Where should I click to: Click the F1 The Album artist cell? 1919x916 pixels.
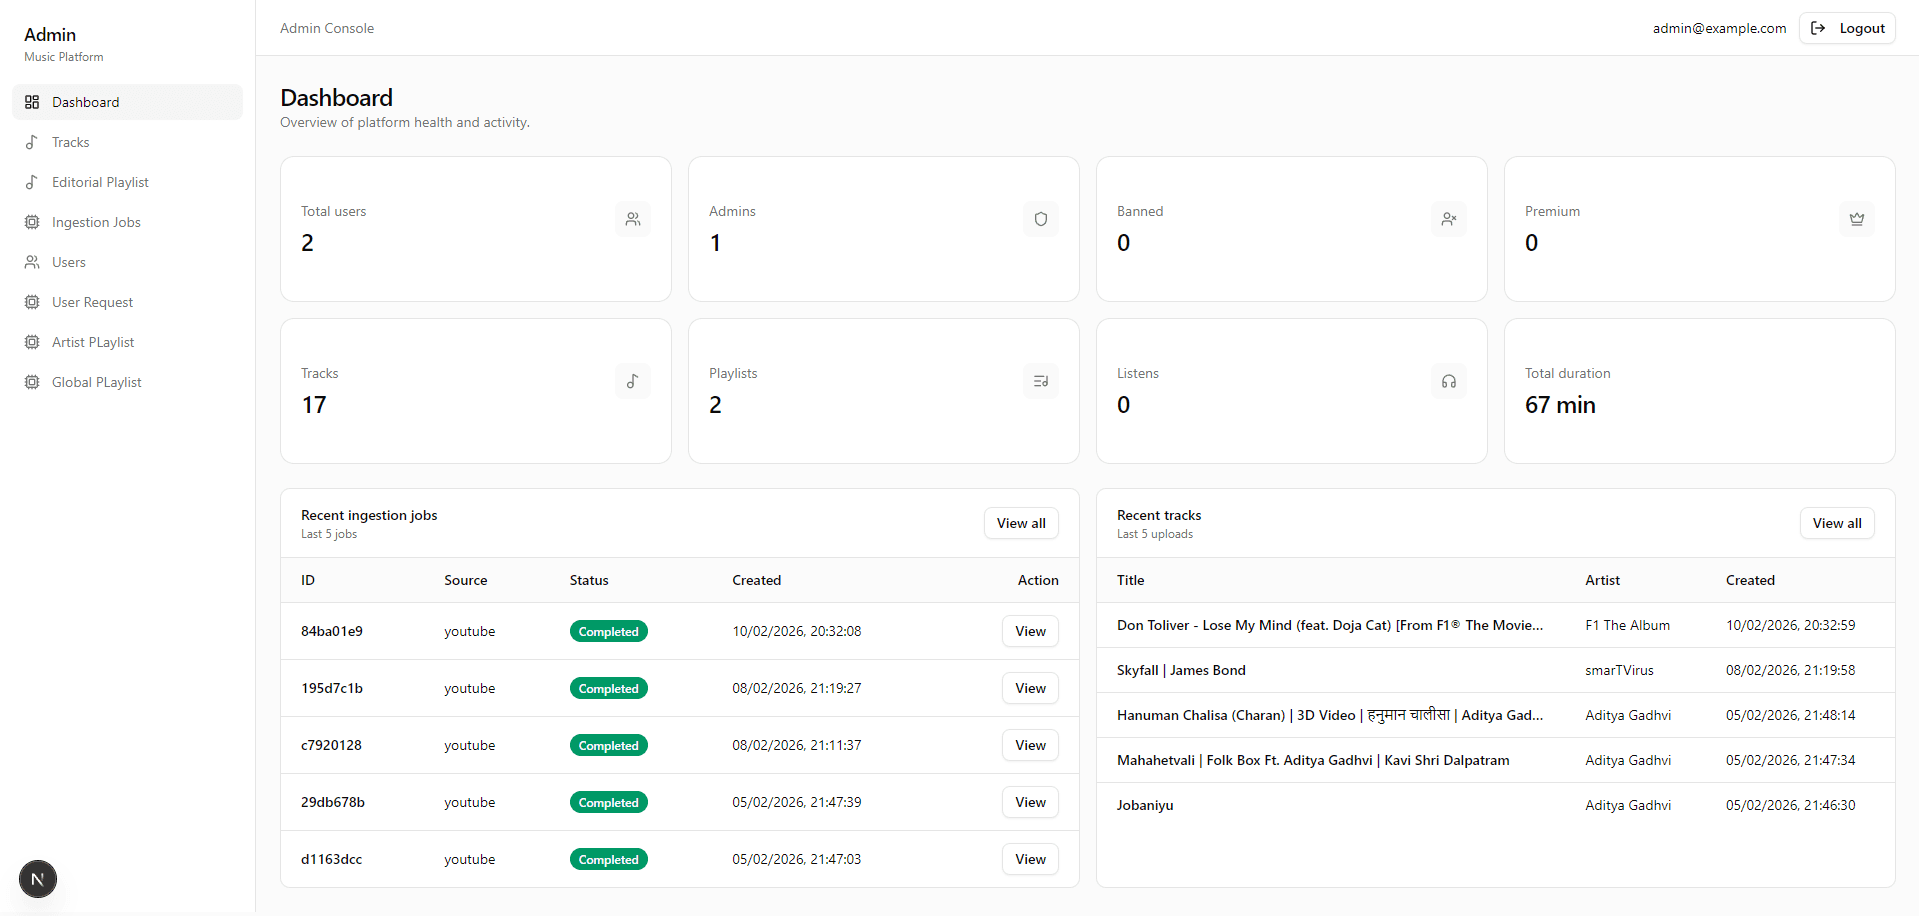[x=1627, y=625]
